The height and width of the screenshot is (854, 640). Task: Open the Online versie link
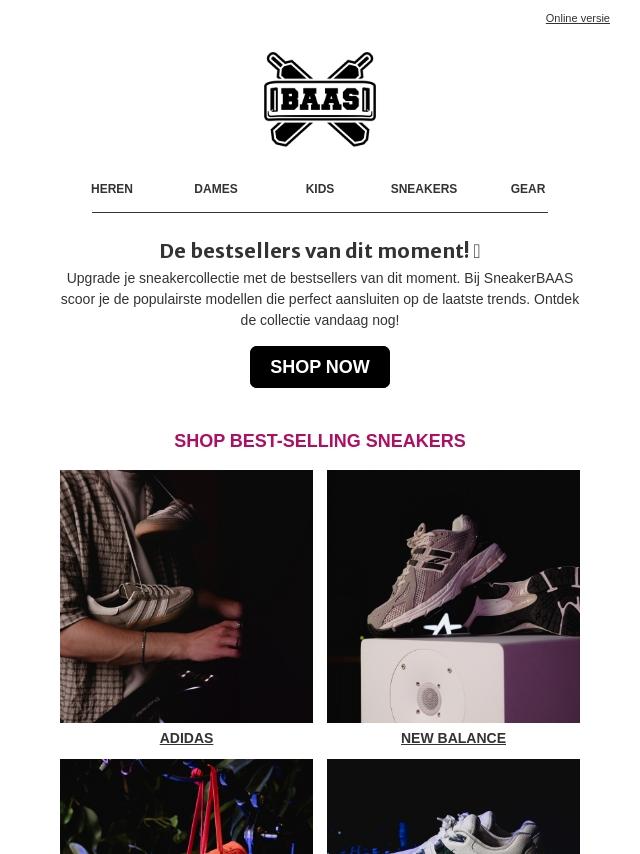[x=577, y=18]
